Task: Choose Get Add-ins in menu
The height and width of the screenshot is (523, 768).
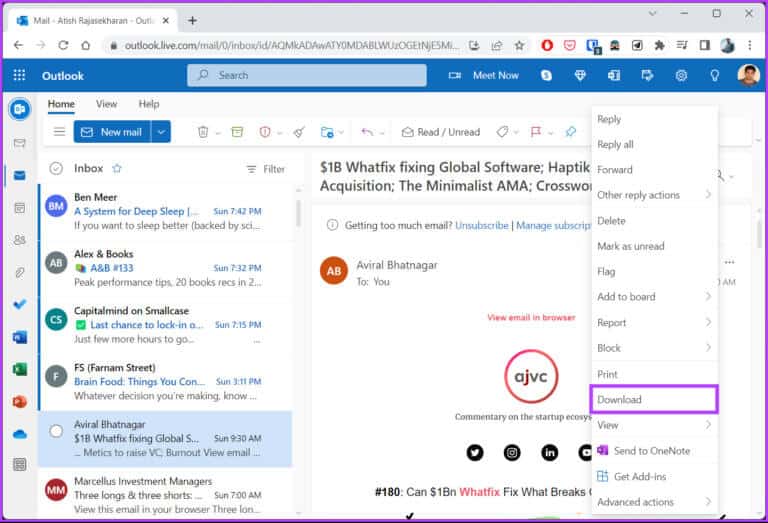Action: pyautogui.click(x=654, y=476)
